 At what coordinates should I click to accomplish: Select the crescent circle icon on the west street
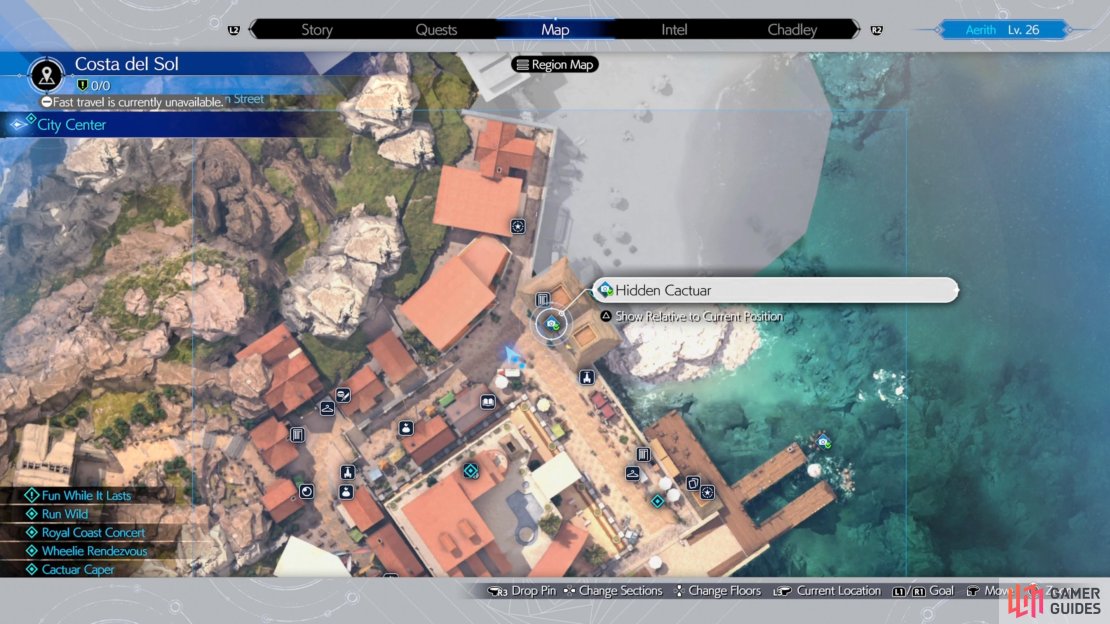307,491
